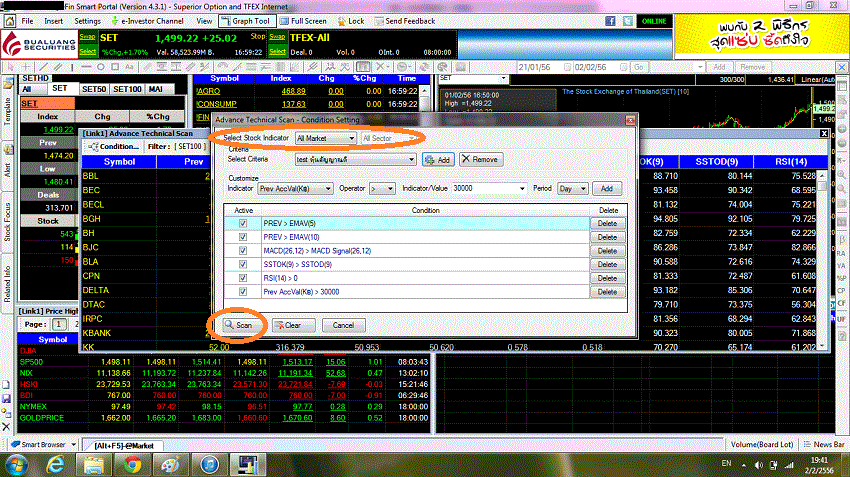Select the arrow pointer drawing tool

pos(10,67)
